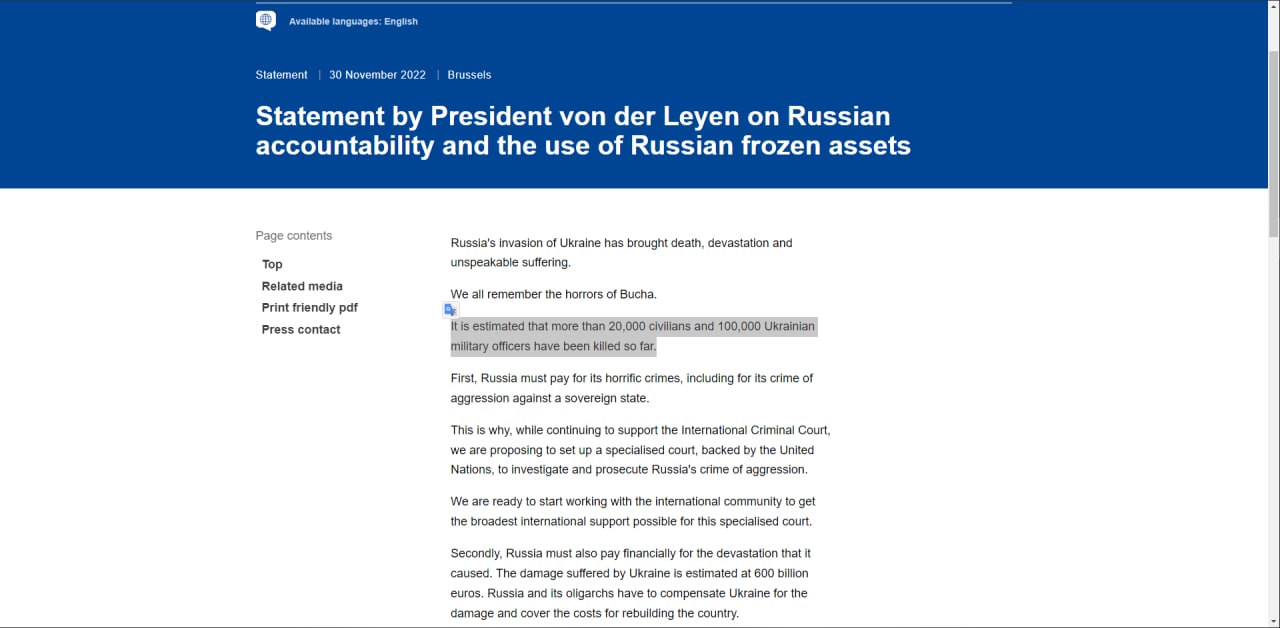Click paragraph starting 'Secondly, Russia must also pay'

click(x=630, y=583)
